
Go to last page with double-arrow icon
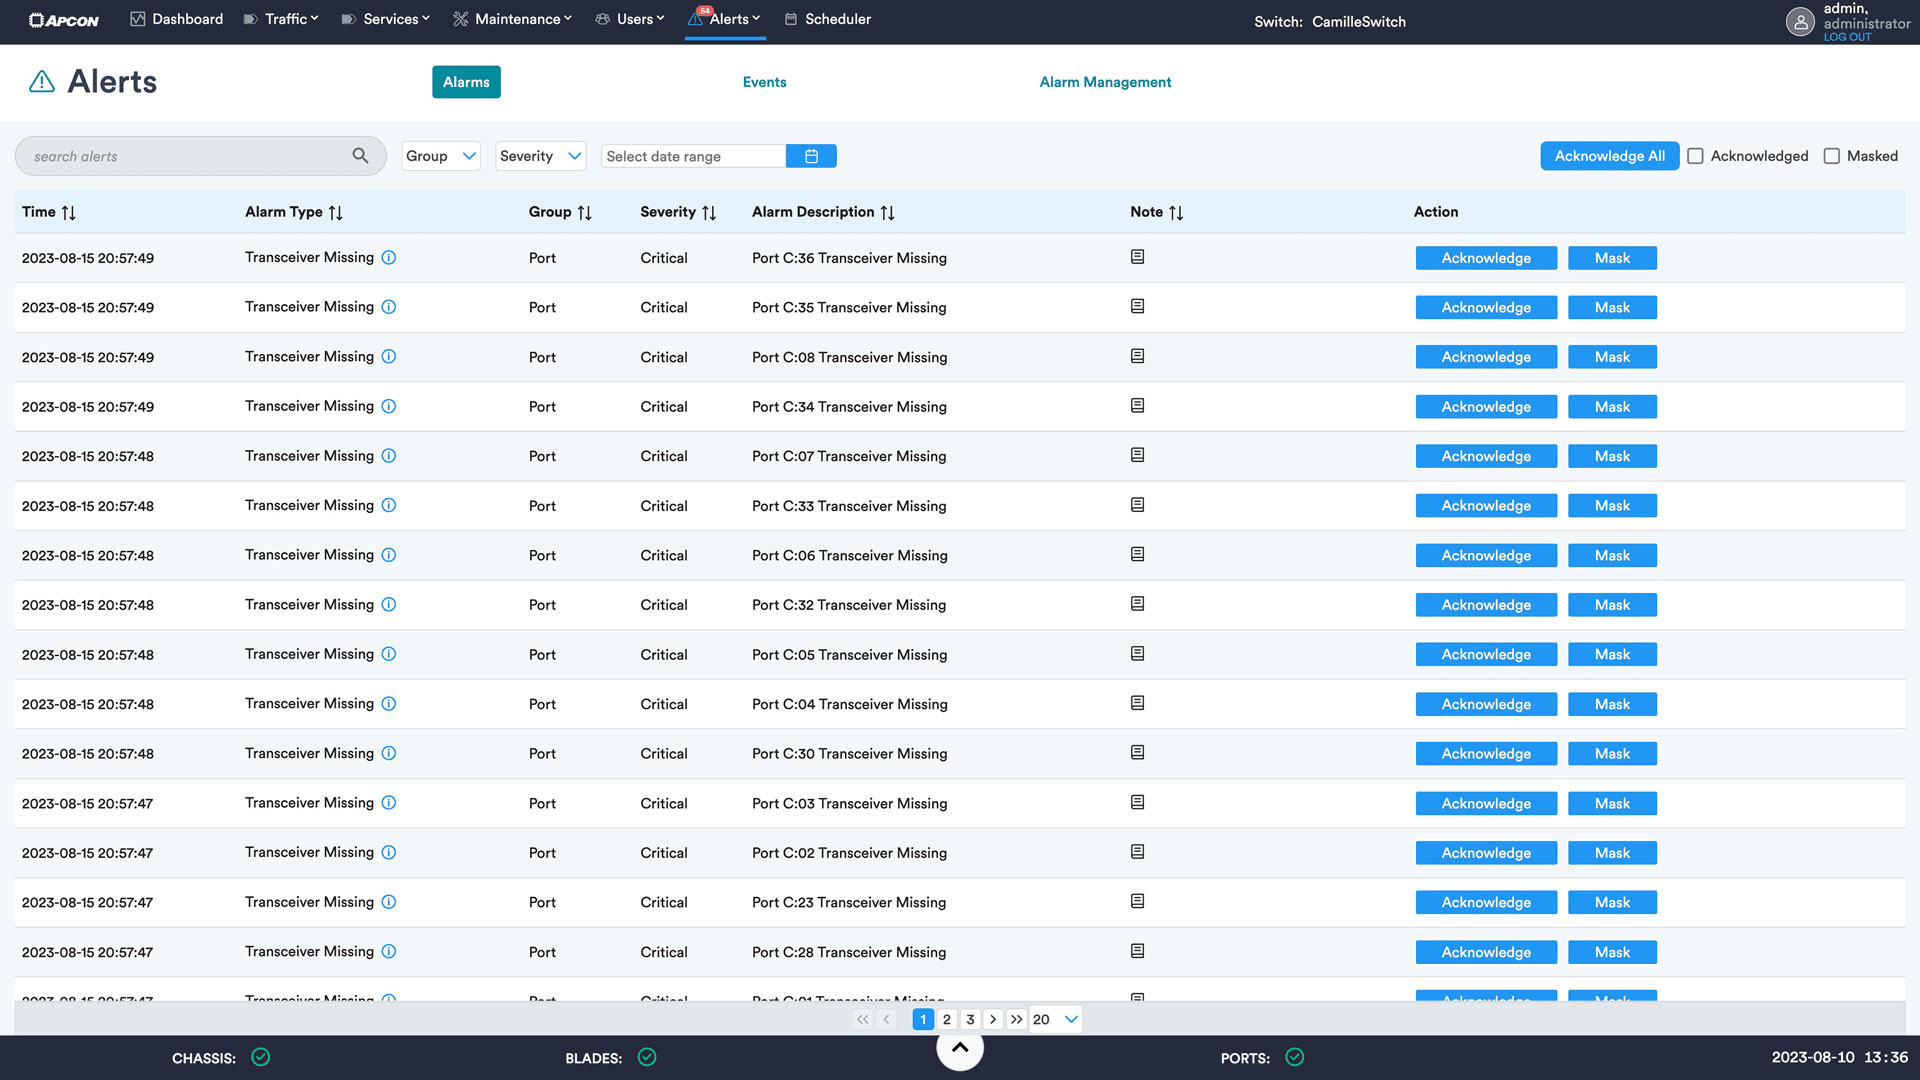click(x=1016, y=1019)
